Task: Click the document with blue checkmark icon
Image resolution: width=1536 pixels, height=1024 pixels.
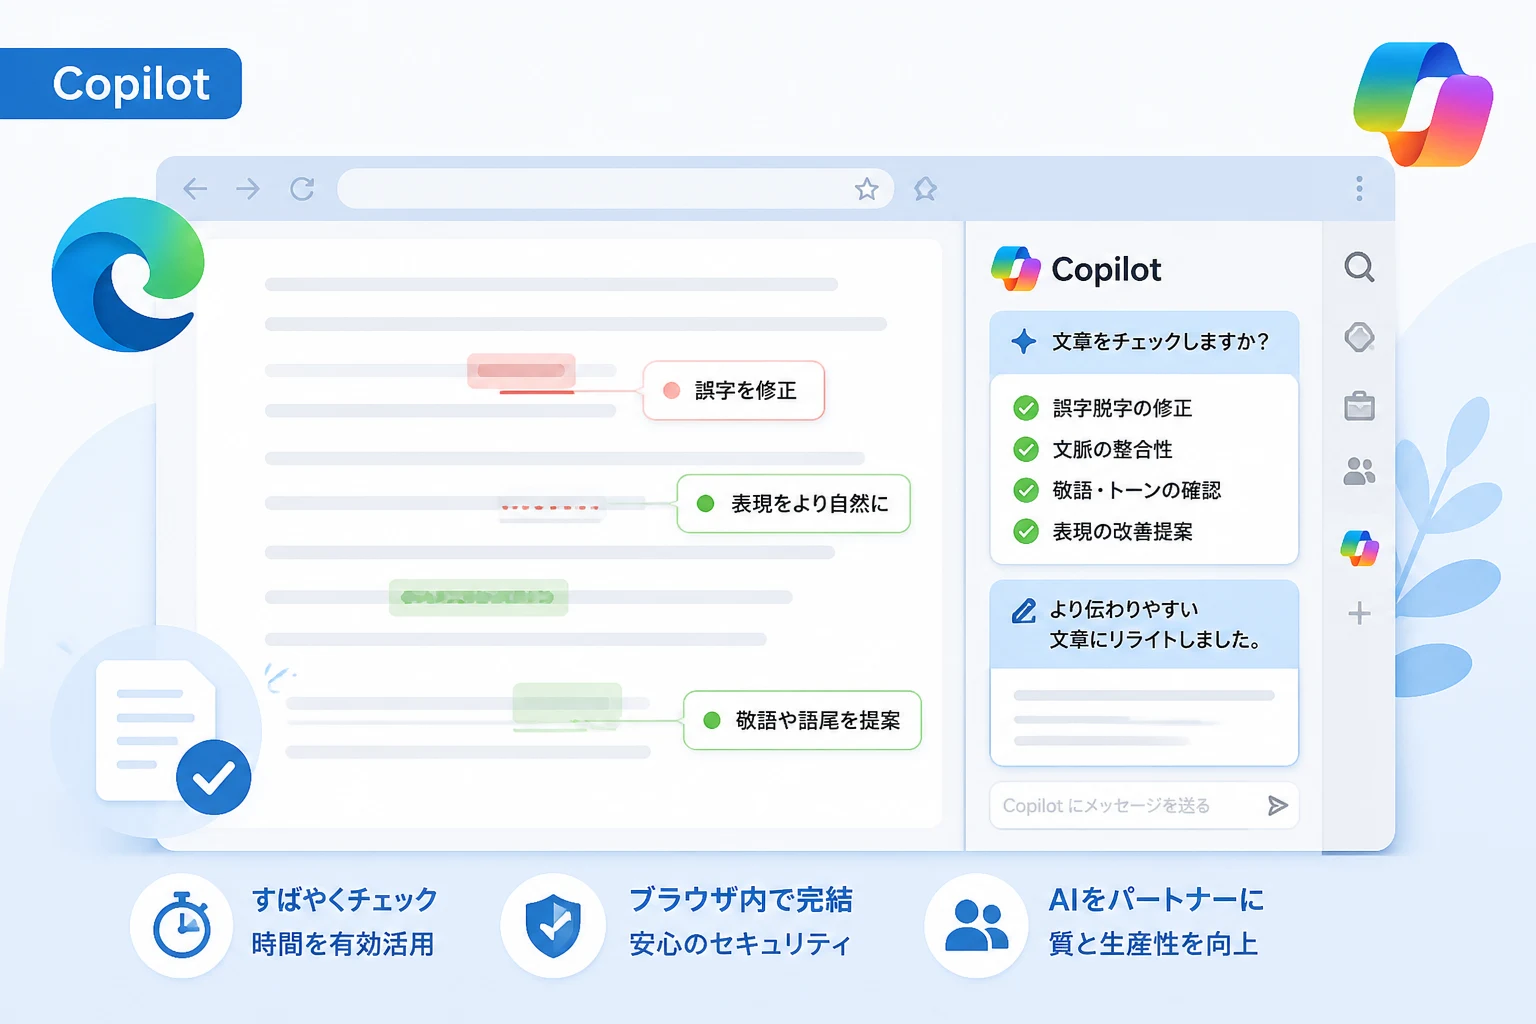Action: pyautogui.click(x=172, y=736)
